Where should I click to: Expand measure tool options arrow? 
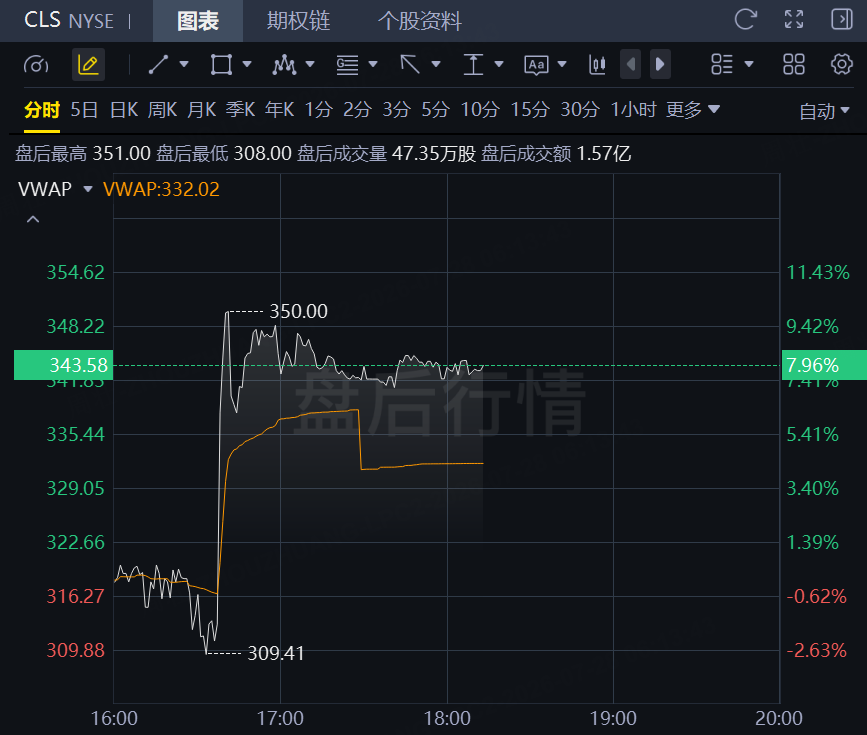coord(499,64)
